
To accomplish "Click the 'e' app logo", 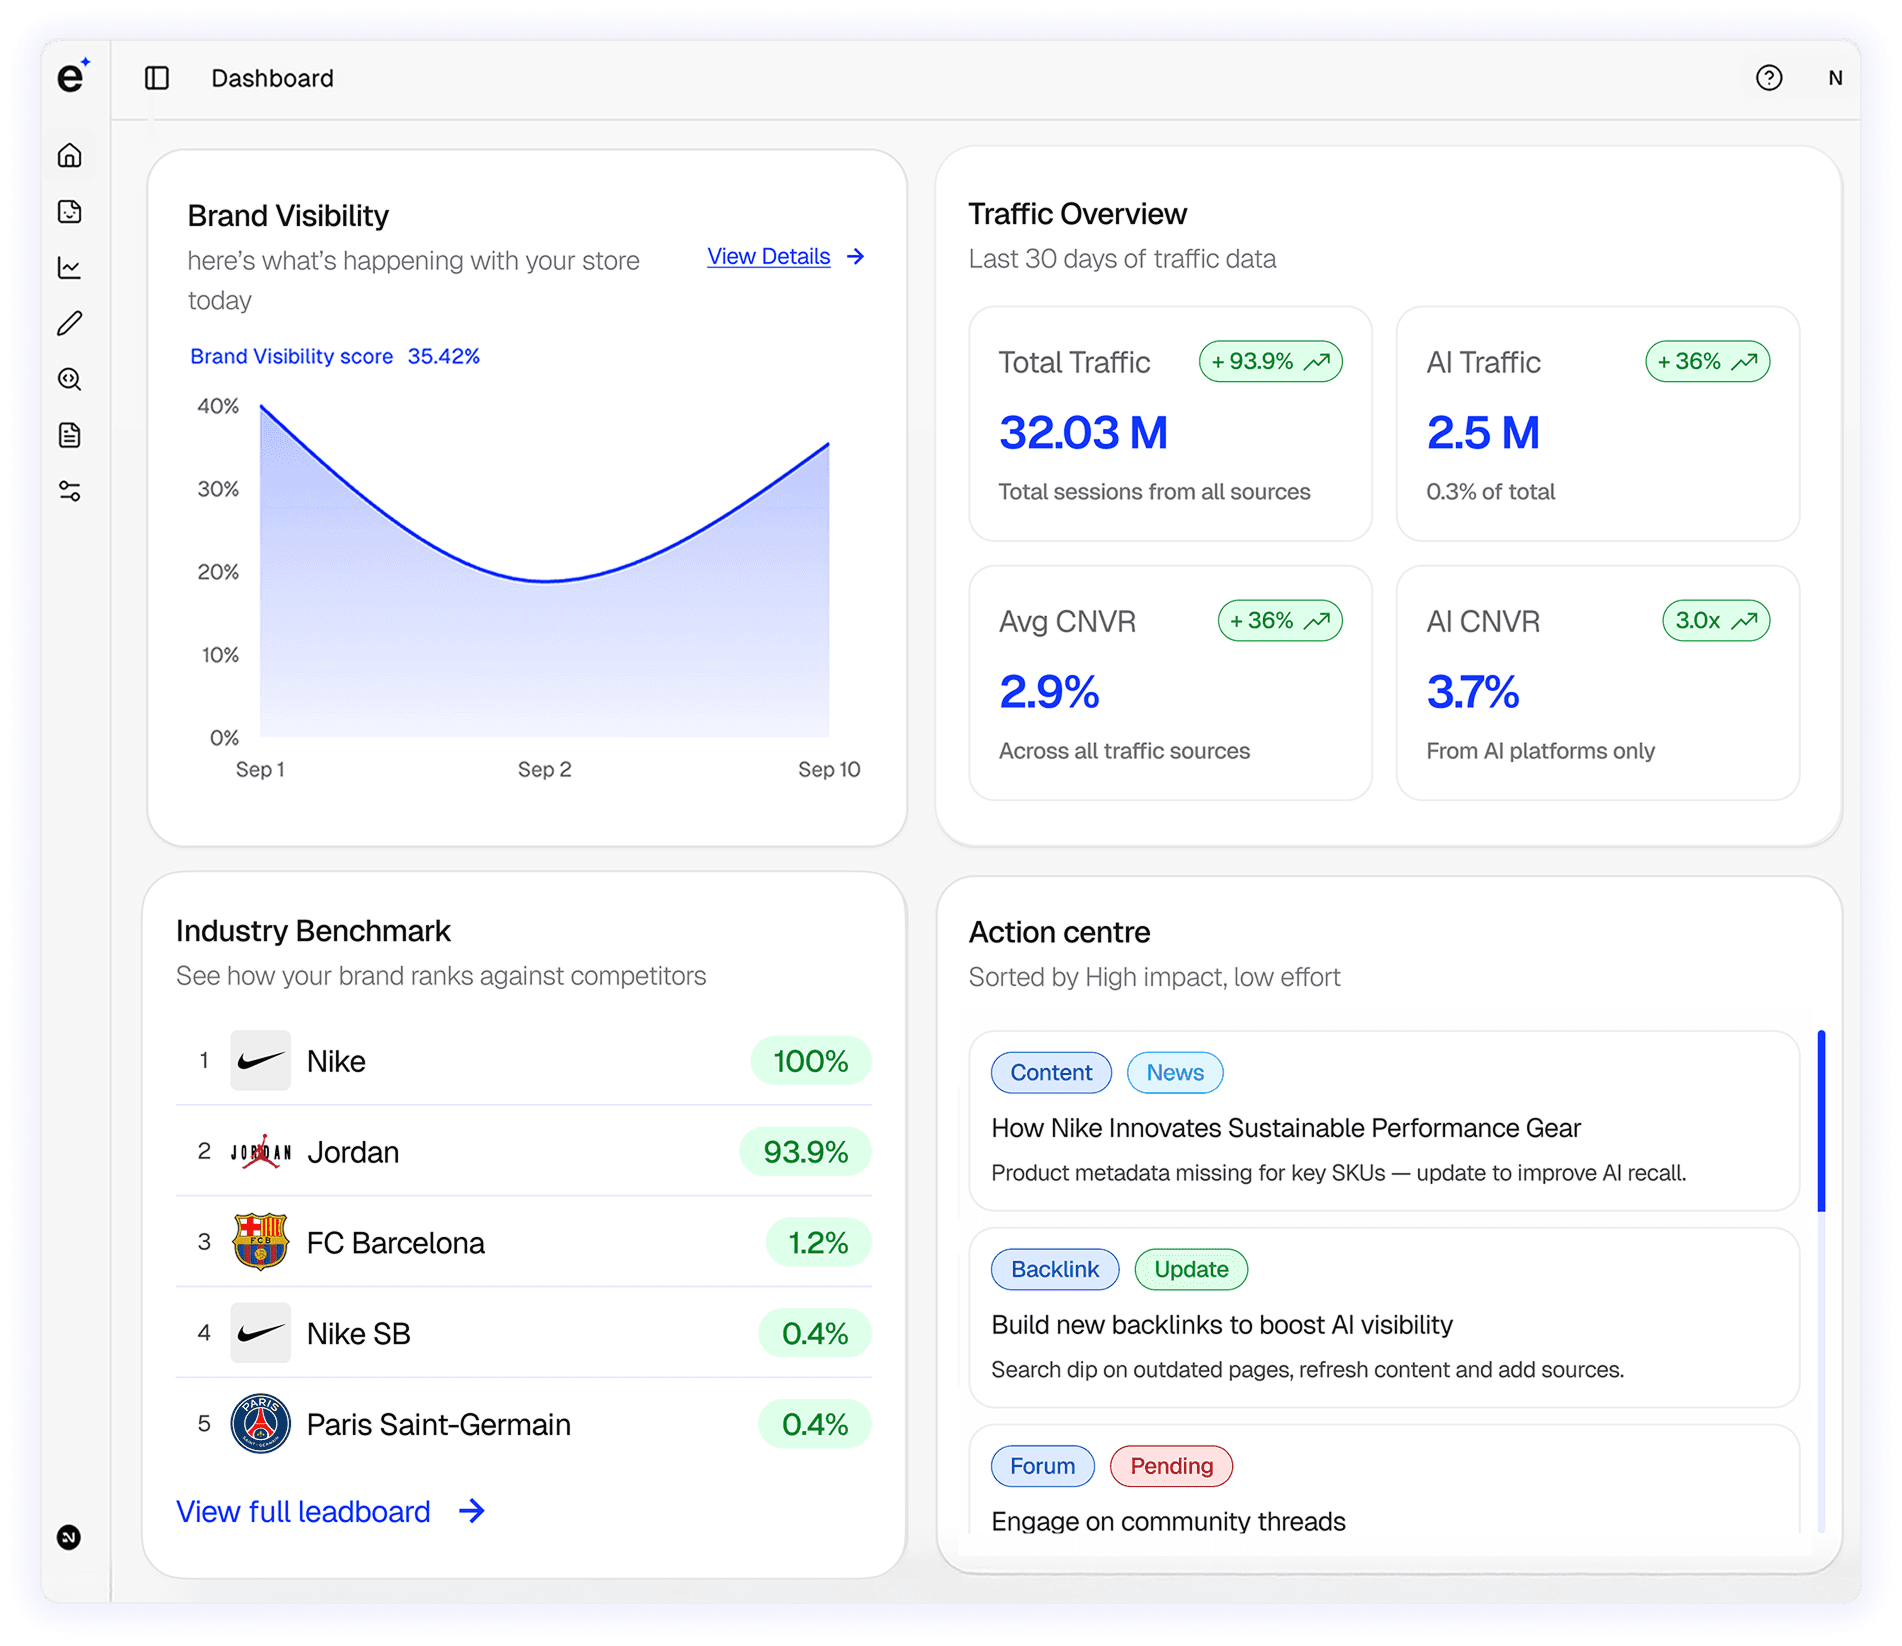I will click(72, 76).
